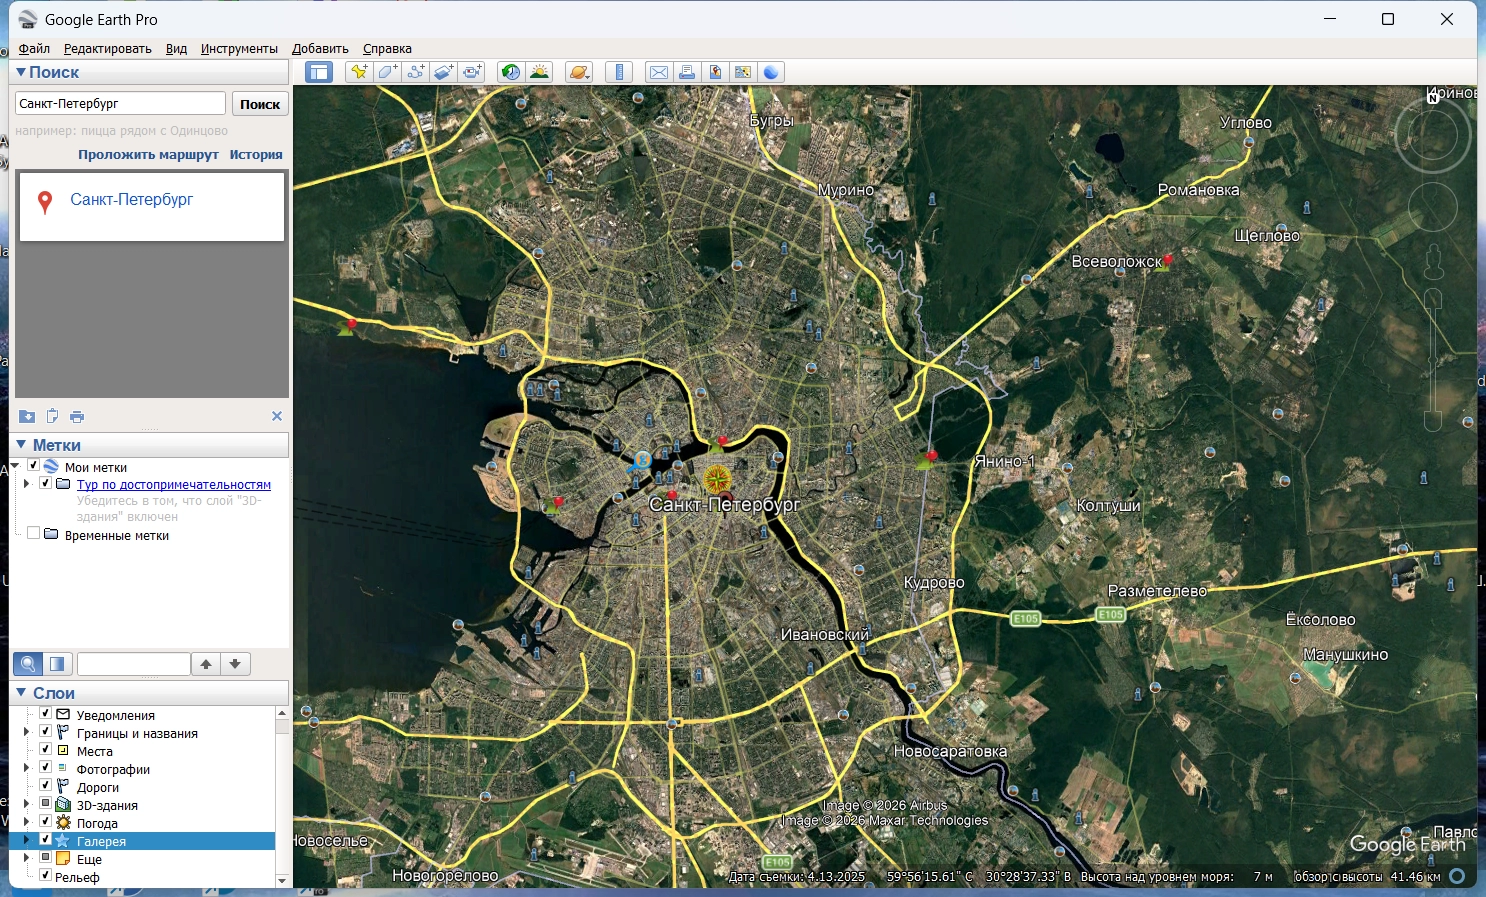Expand the Погода layer tree
1486x897 pixels.
point(27,823)
